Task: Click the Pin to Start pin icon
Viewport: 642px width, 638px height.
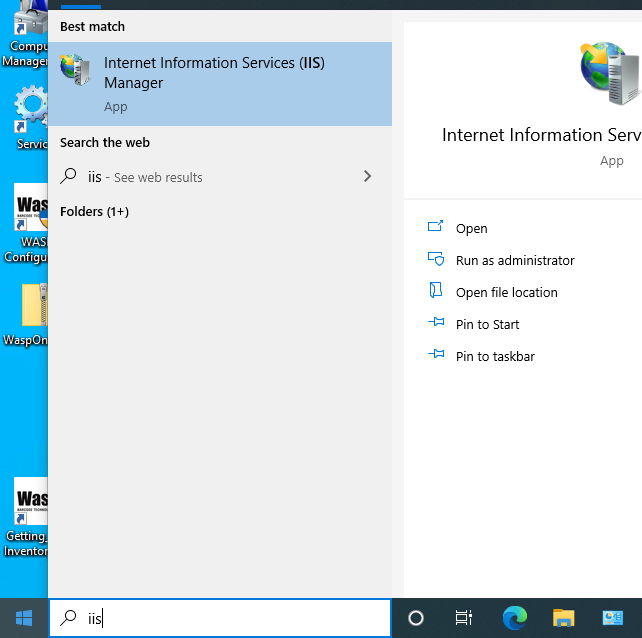Action: 436,322
